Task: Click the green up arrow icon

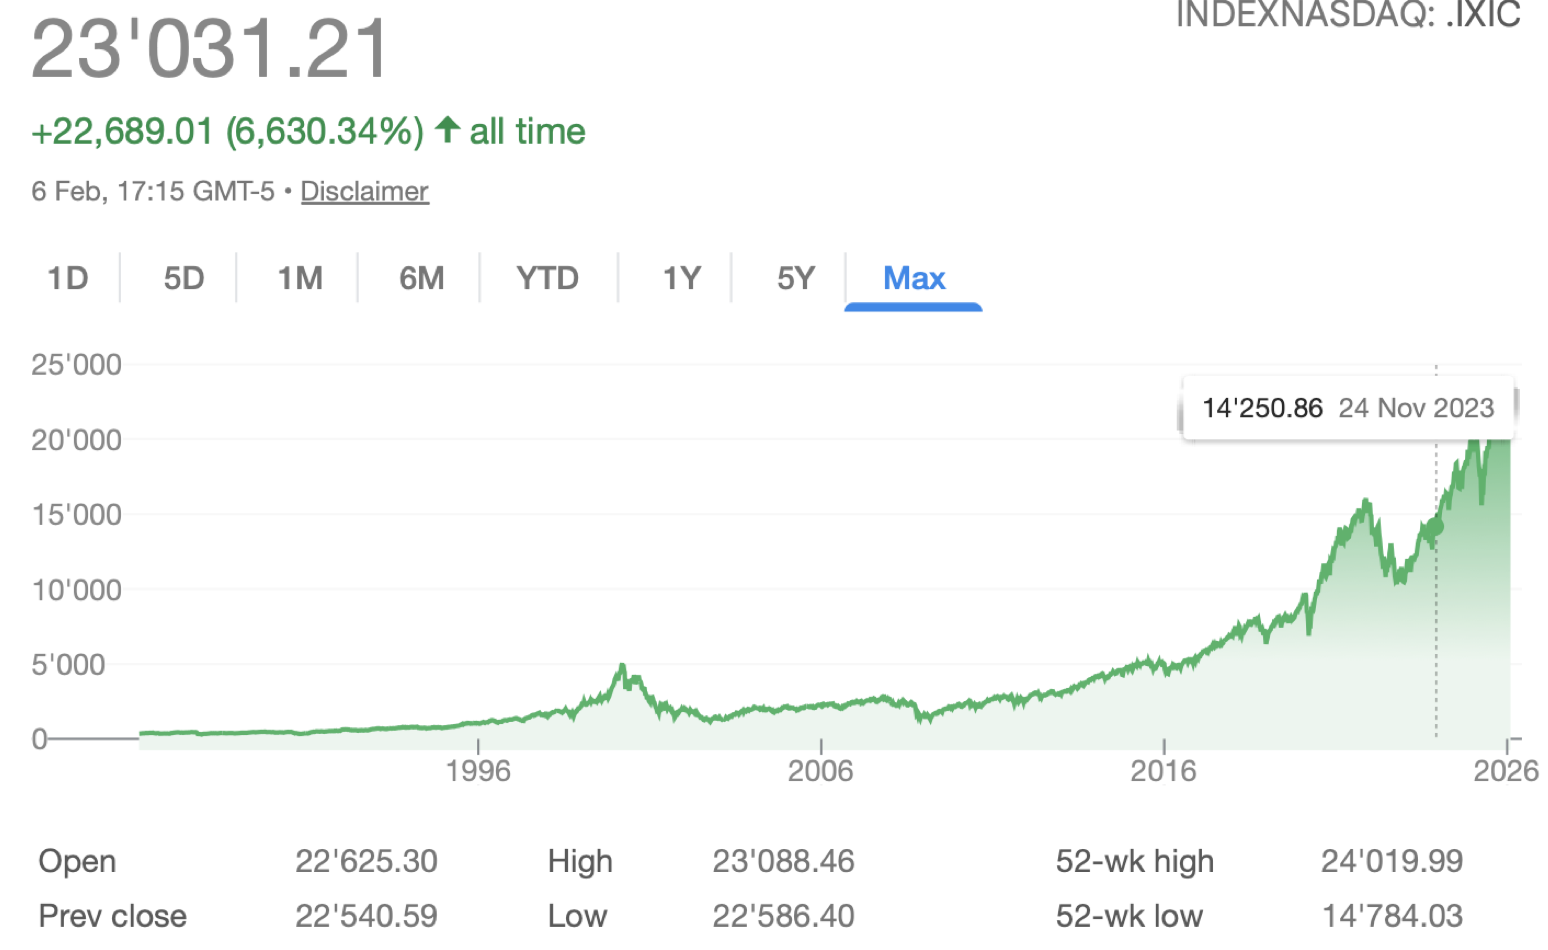Action: coord(447,129)
